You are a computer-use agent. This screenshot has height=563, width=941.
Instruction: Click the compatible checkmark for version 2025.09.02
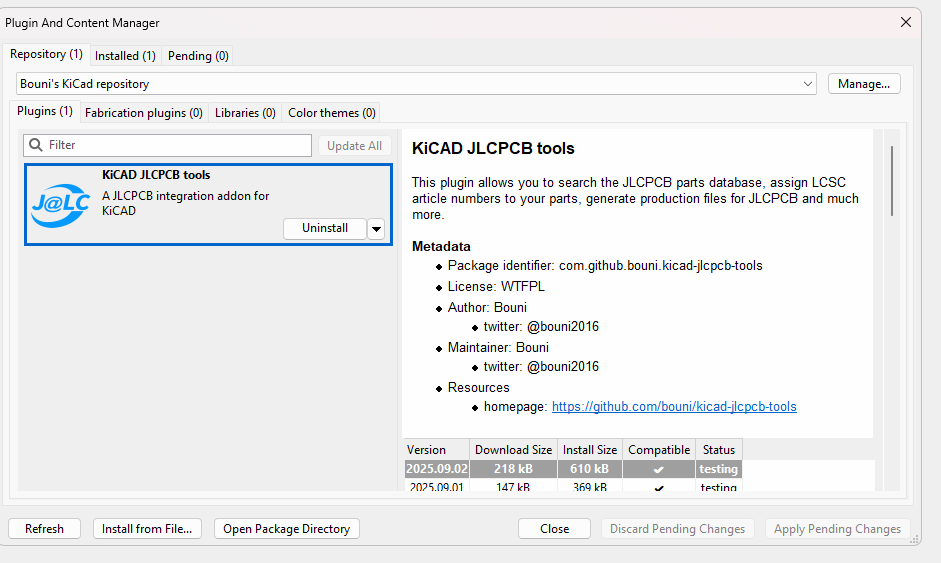point(658,469)
